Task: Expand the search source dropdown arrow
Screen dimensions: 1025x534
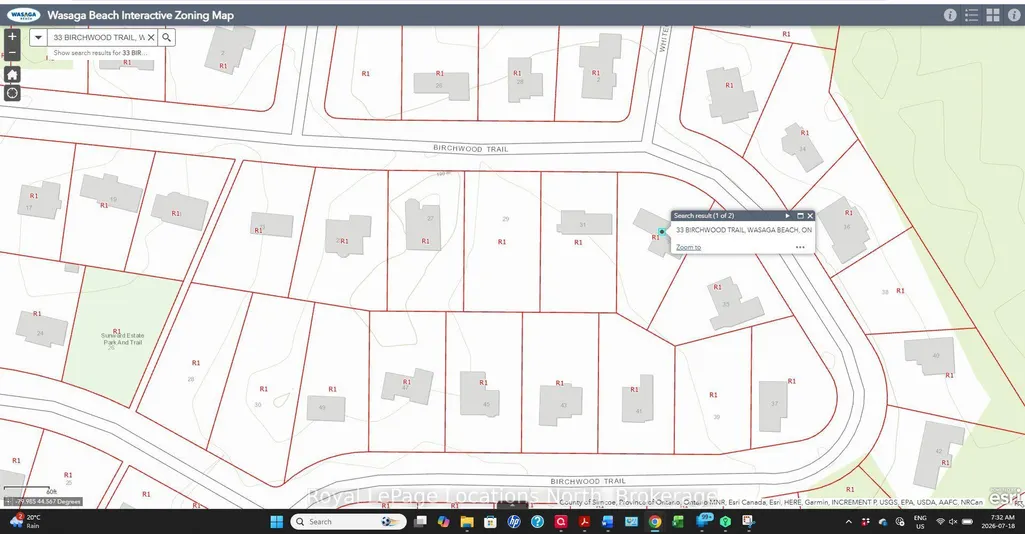Action: (38, 37)
